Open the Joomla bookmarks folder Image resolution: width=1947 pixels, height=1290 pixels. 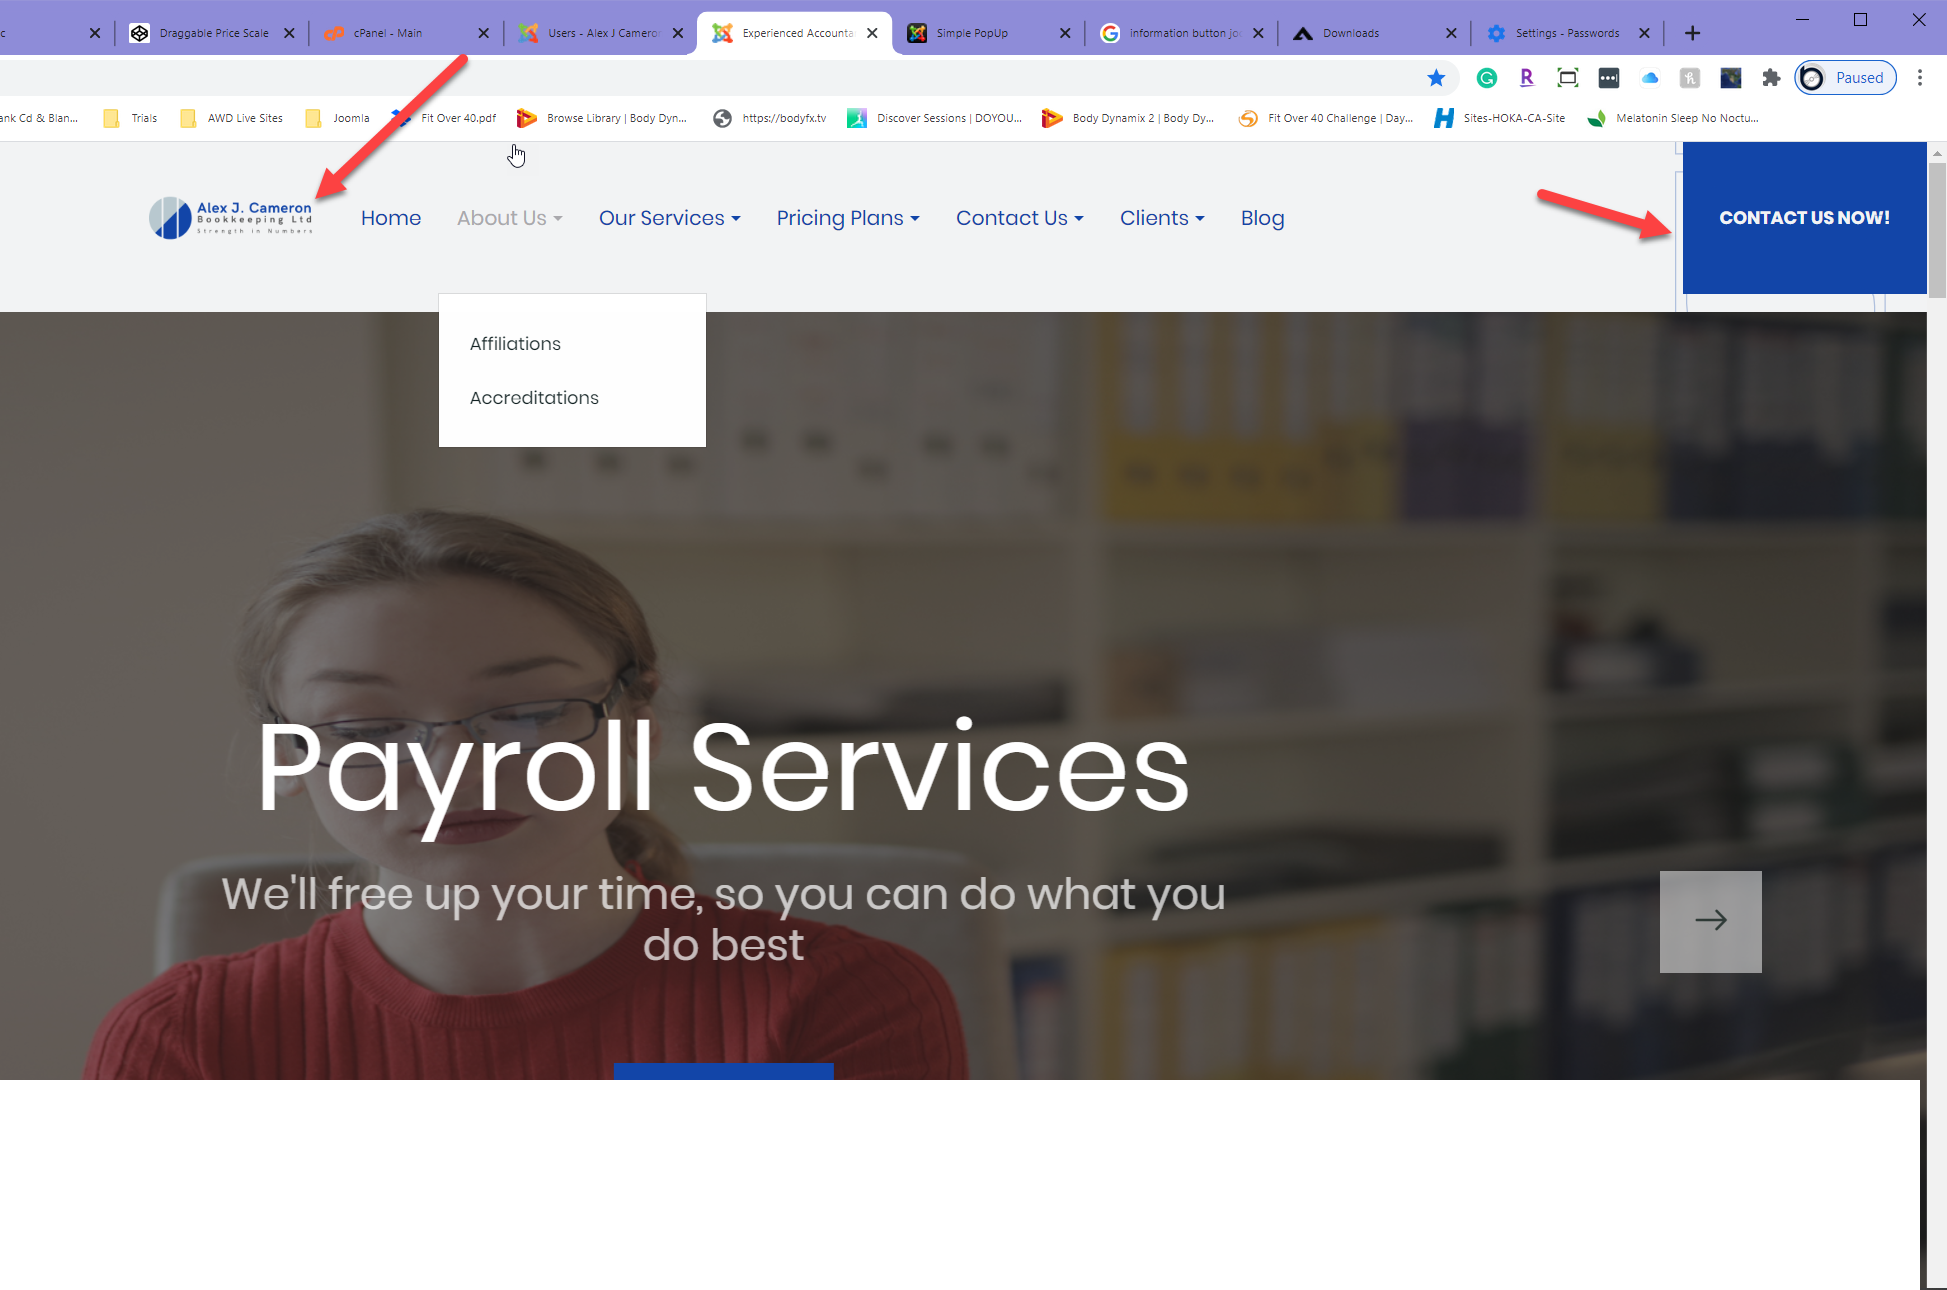click(339, 118)
